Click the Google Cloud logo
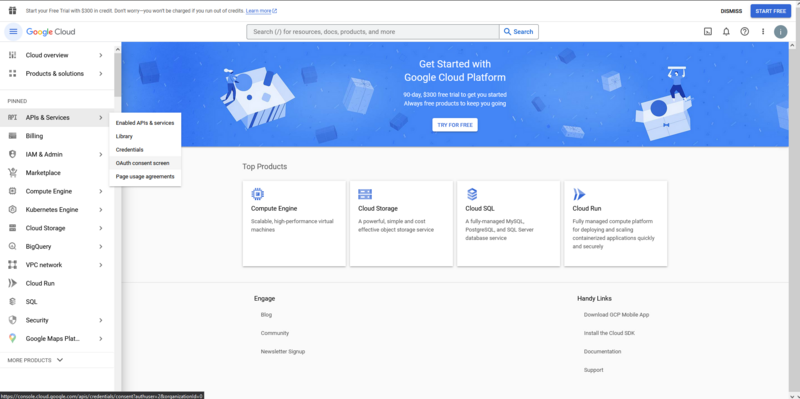The height and width of the screenshot is (399, 800). pos(51,32)
